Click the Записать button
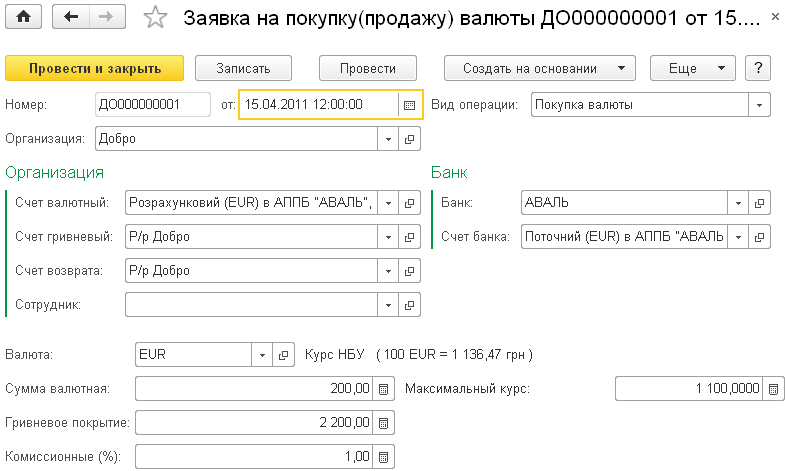The image size is (785, 471). 243,68
